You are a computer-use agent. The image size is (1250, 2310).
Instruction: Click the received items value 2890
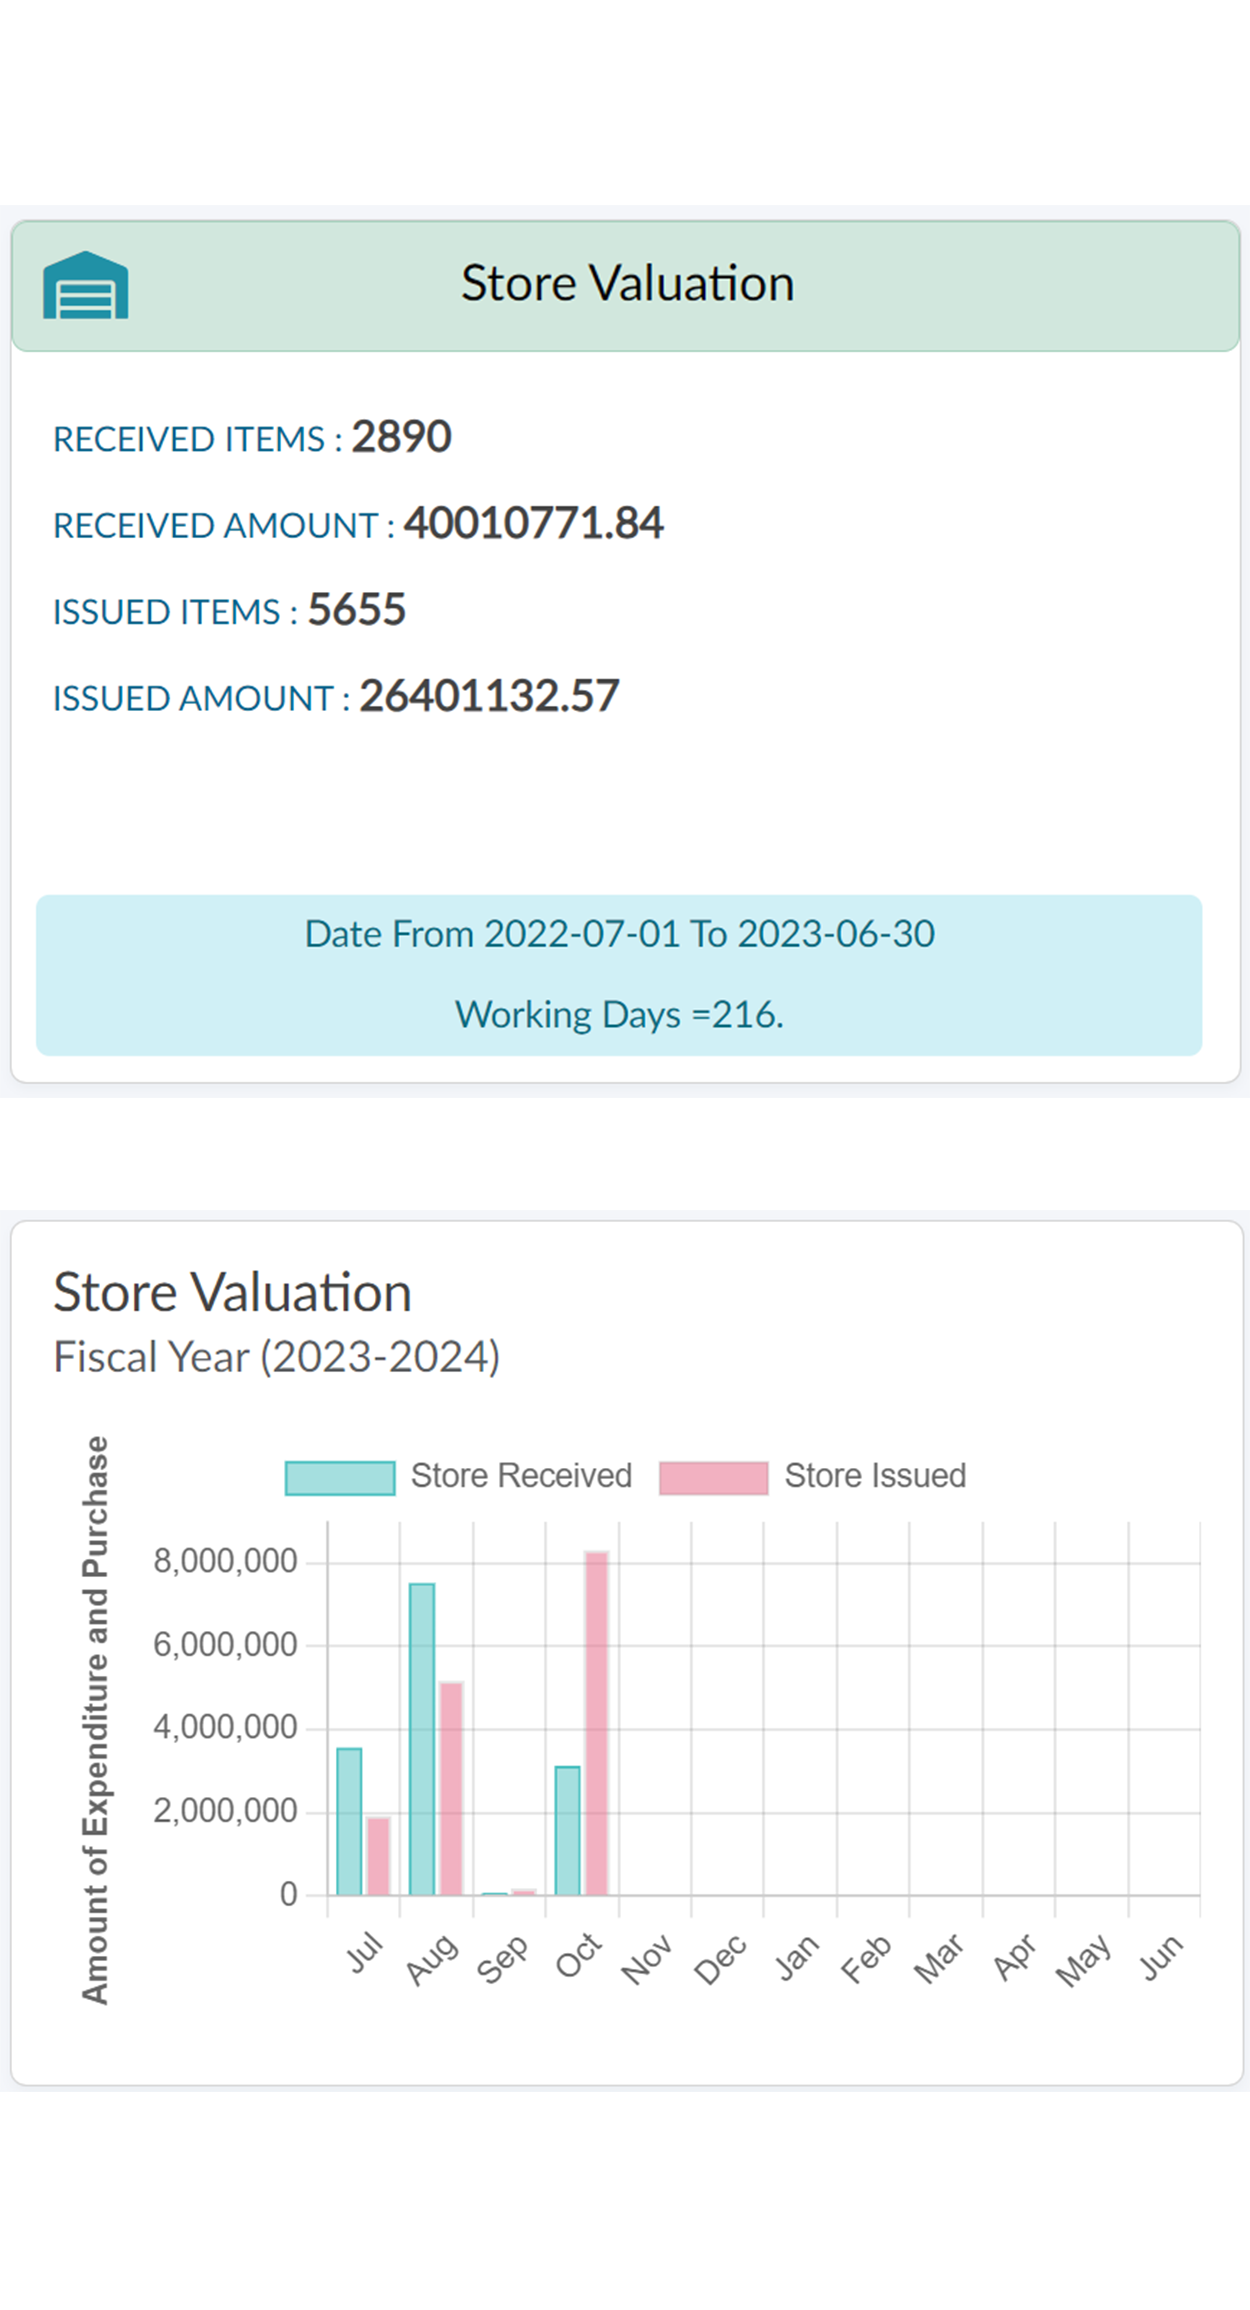(x=401, y=437)
